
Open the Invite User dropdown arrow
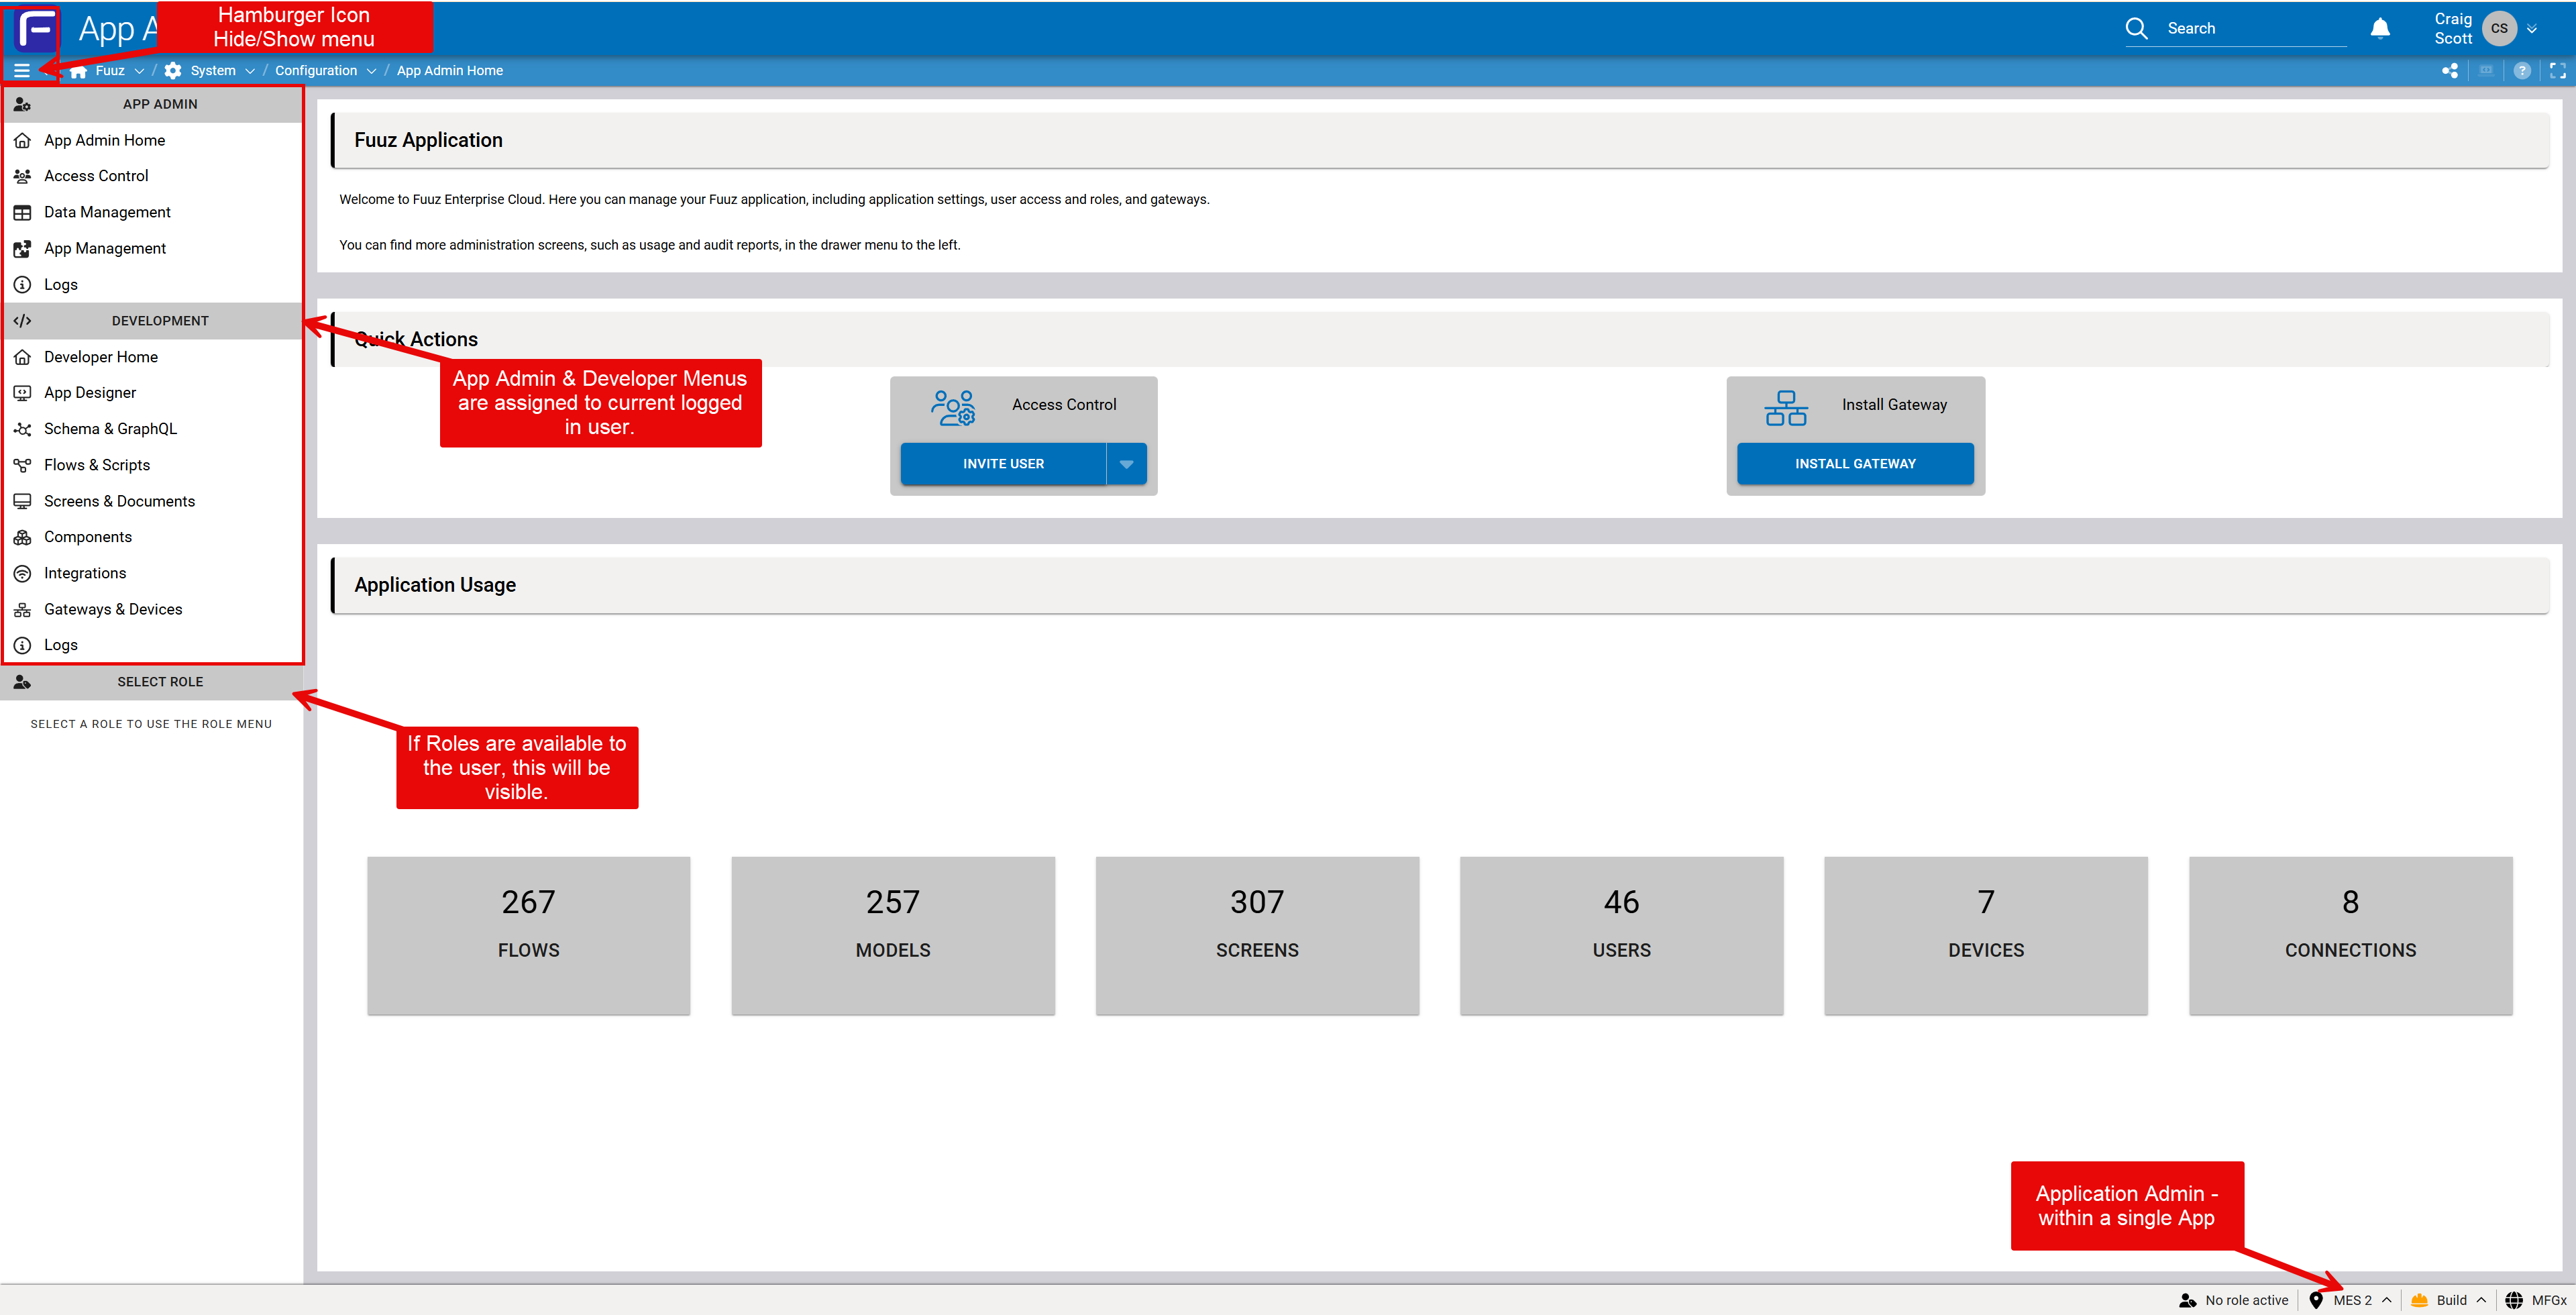[x=1126, y=464]
